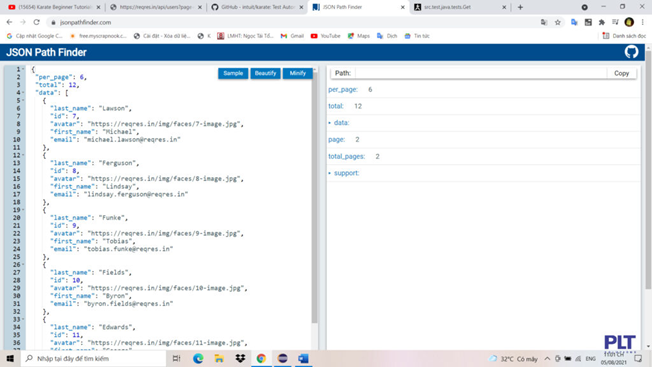Open the YouTube bookmark
Image resolution: width=652 pixels, height=367 pixels.
click(x=326, y=36)
